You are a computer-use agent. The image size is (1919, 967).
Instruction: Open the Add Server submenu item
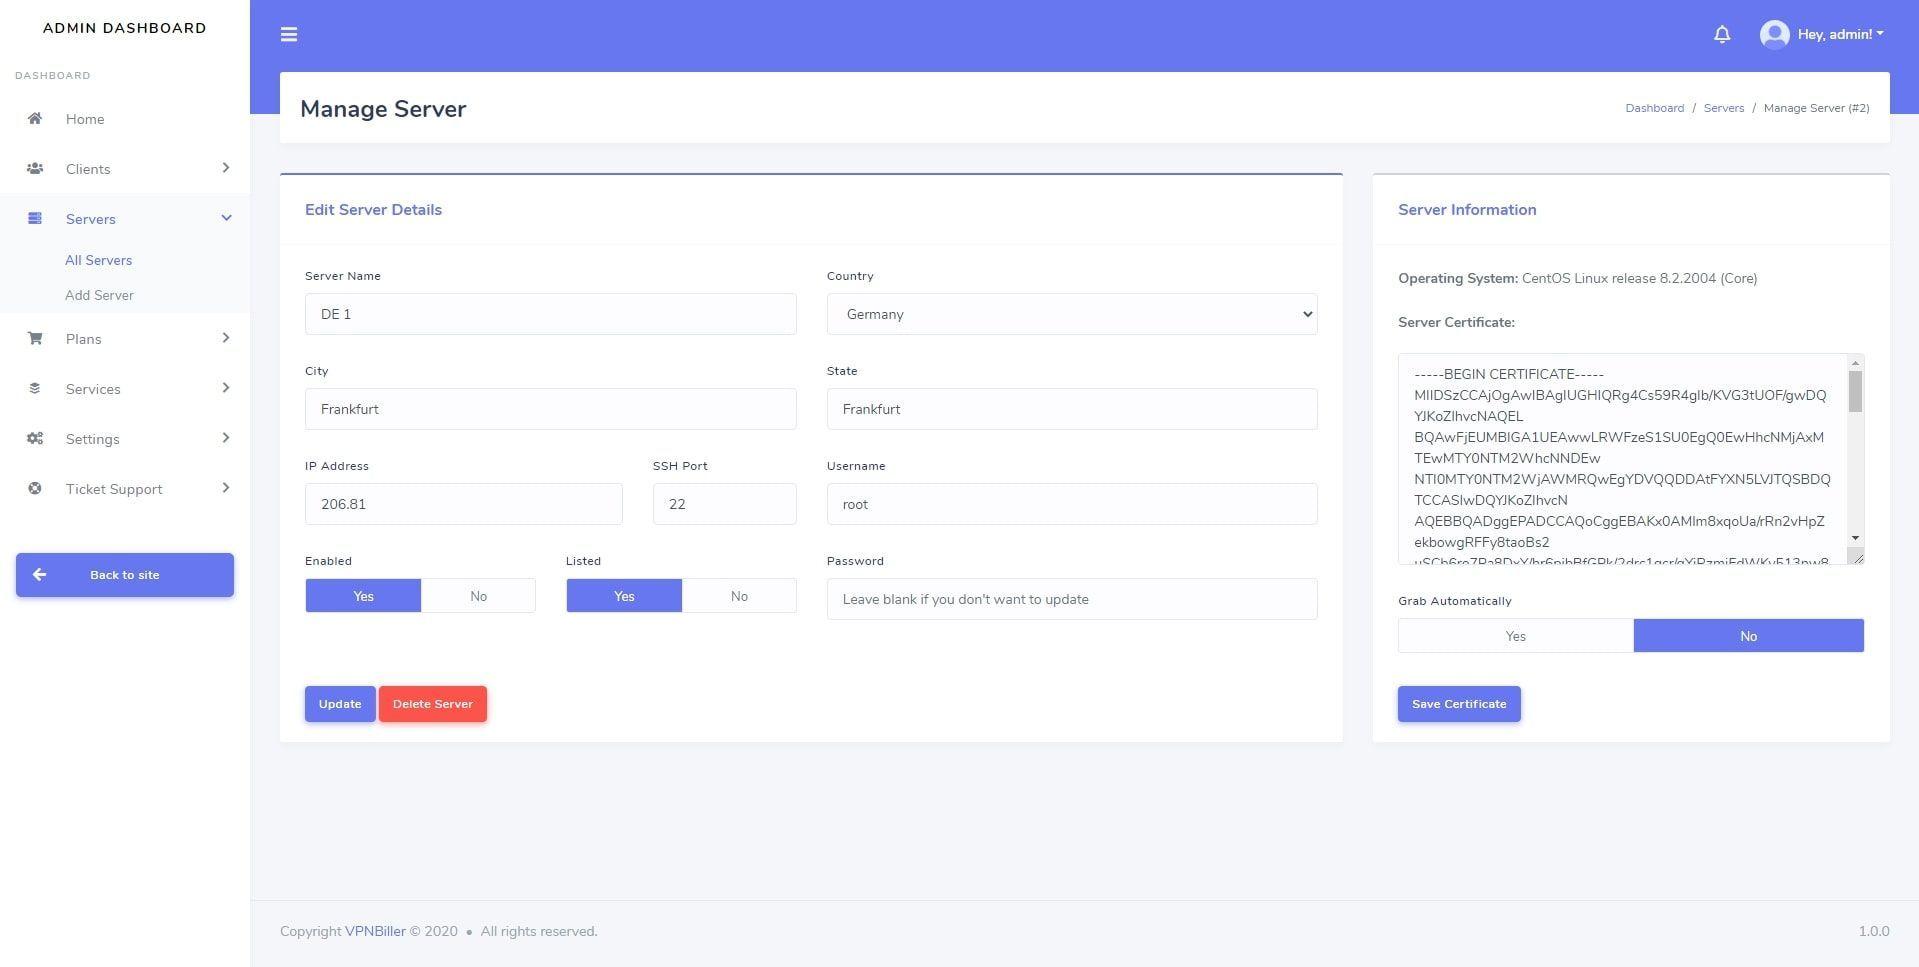[99, 295]
